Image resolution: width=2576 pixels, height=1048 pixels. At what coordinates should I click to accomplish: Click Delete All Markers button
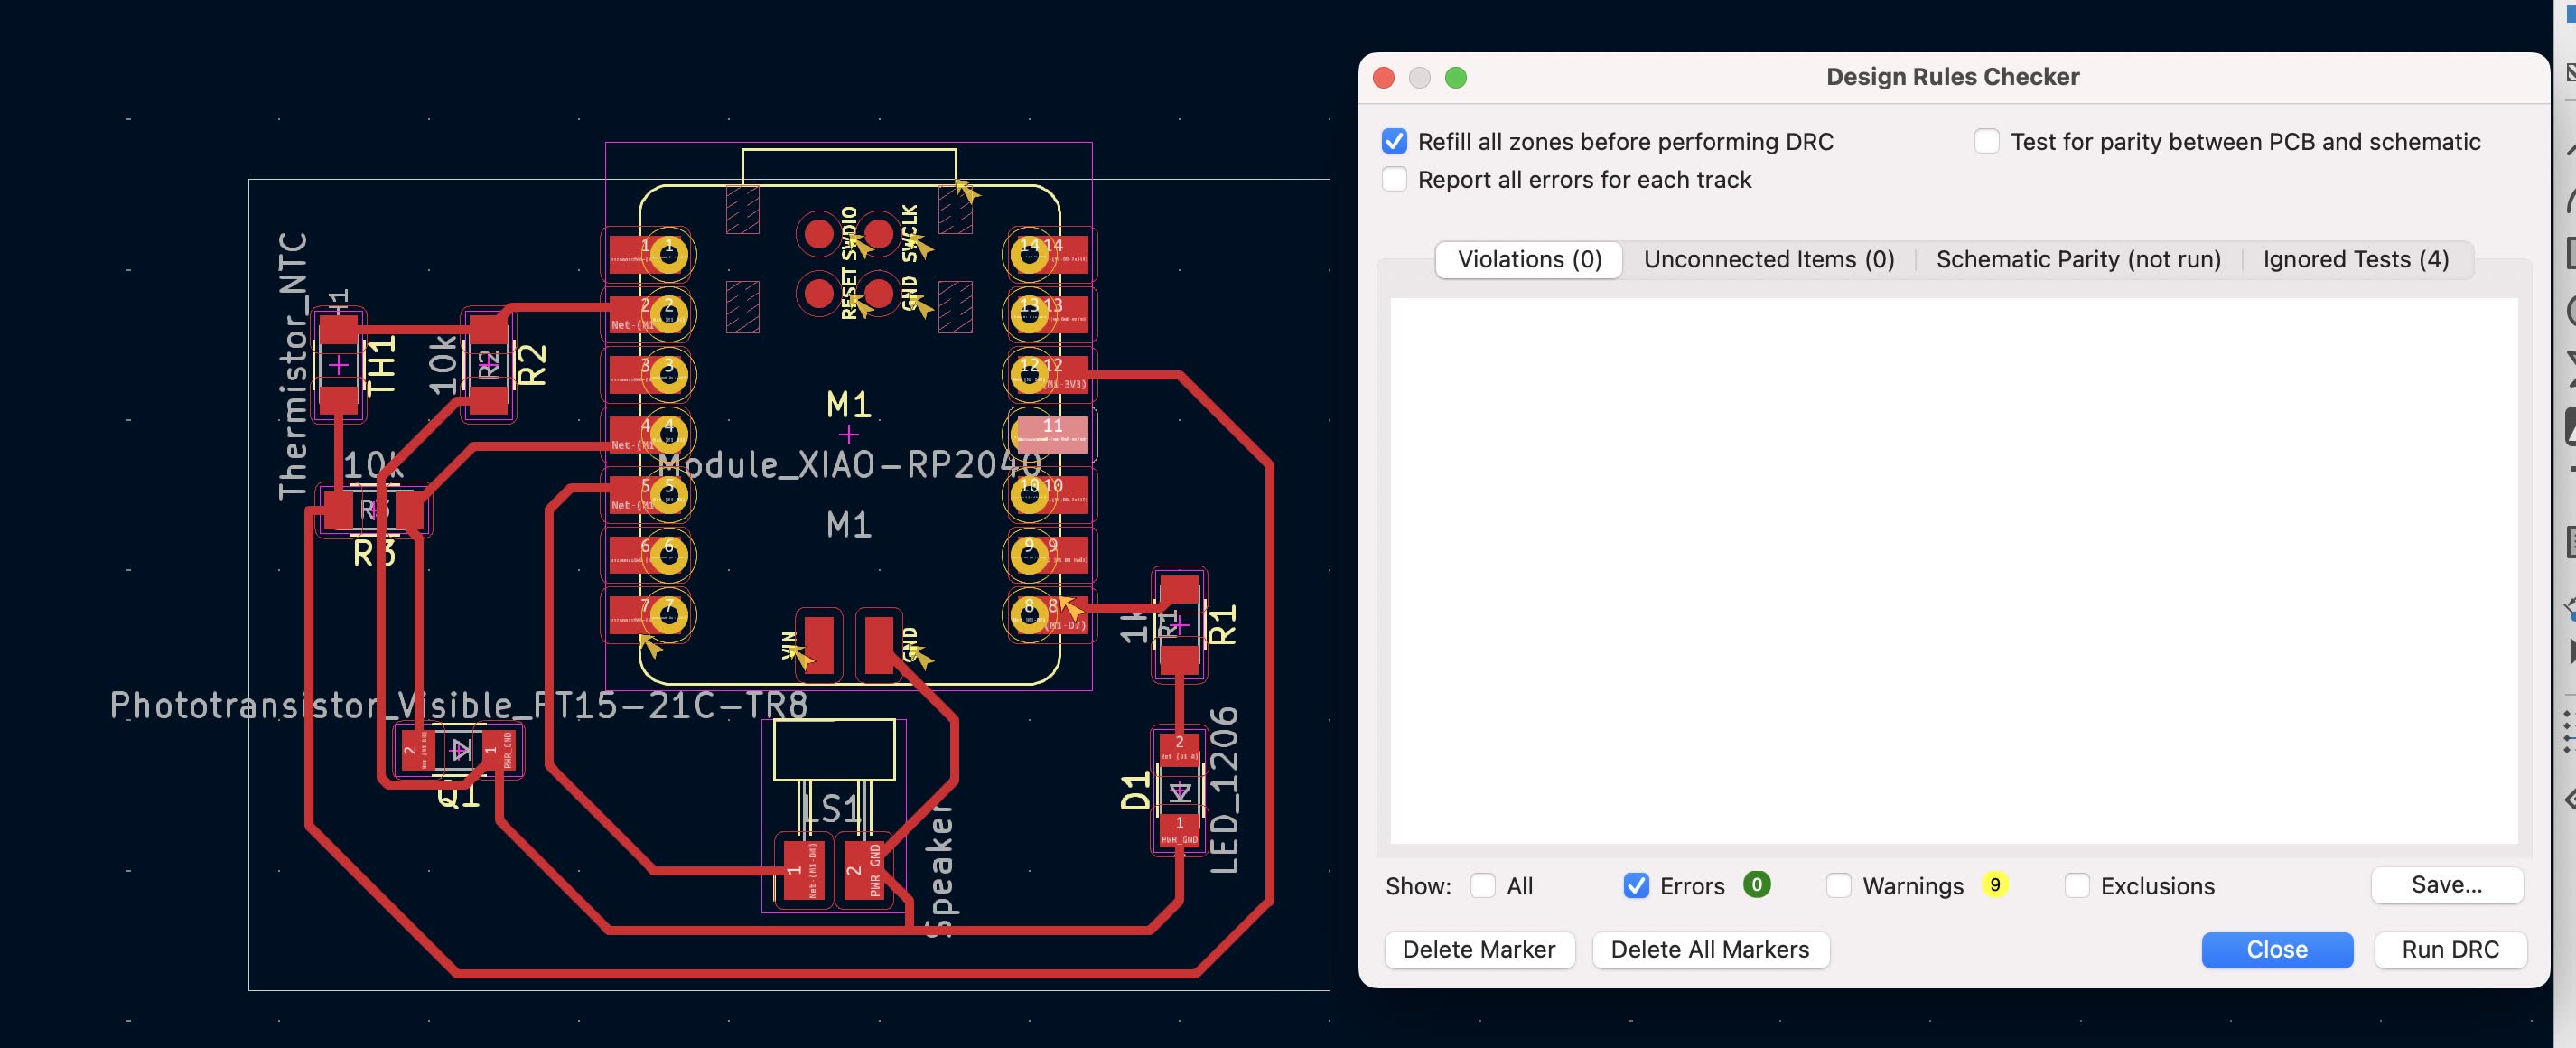click(x=1709, y=950)
